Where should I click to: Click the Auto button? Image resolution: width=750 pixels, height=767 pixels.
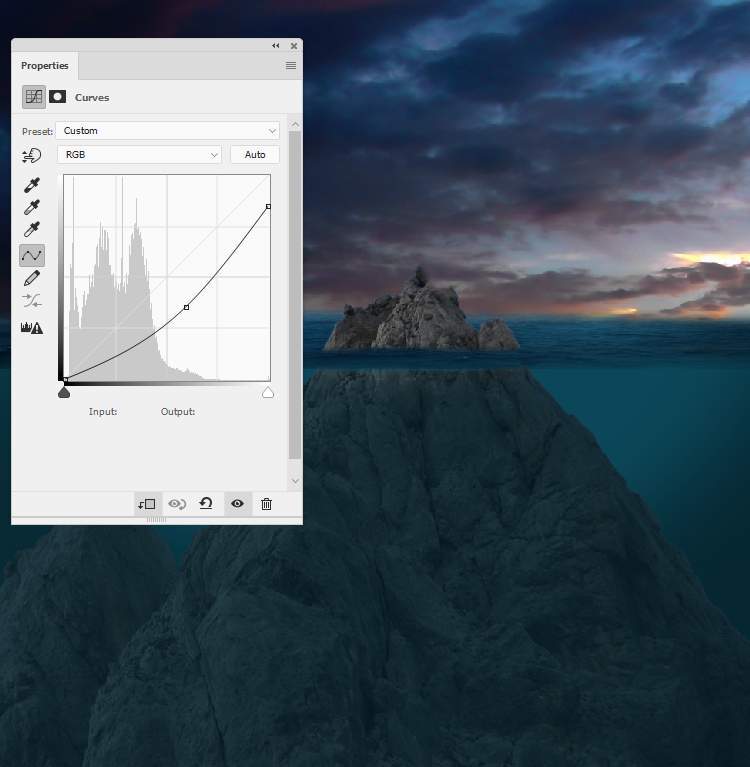[255, 155]
